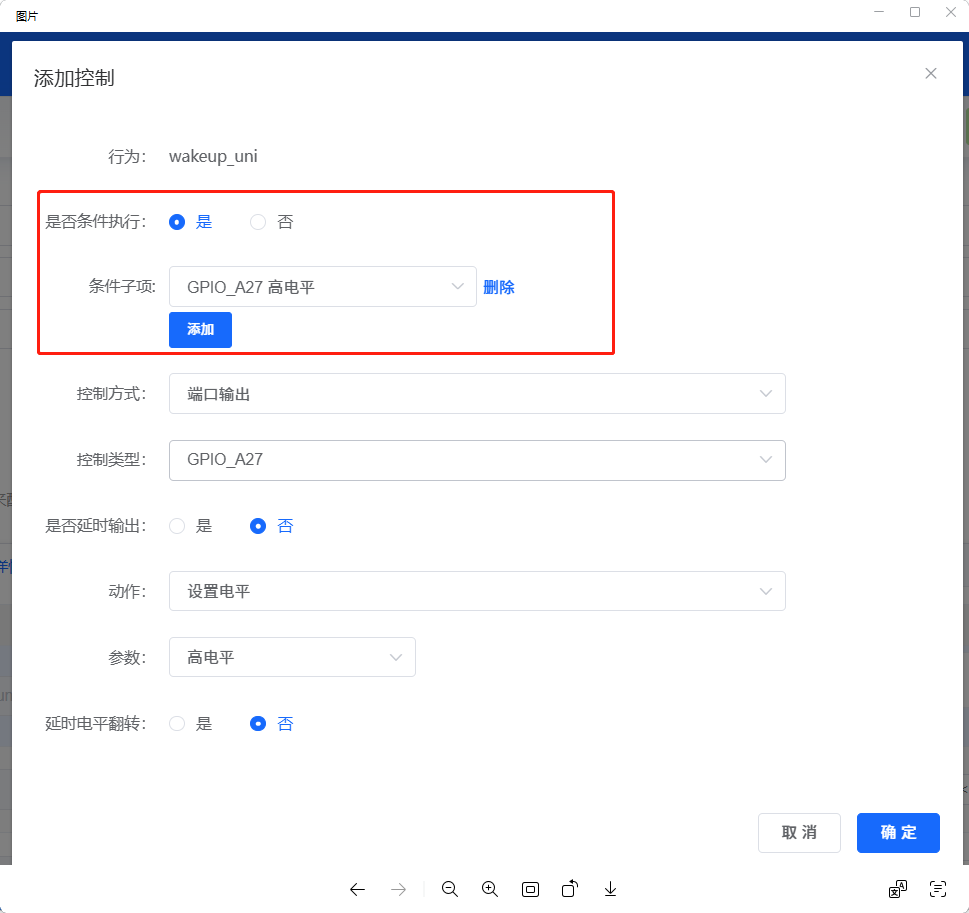
Task: Open the 参数 dropdown showing 高电平
Action: [292, 657]
